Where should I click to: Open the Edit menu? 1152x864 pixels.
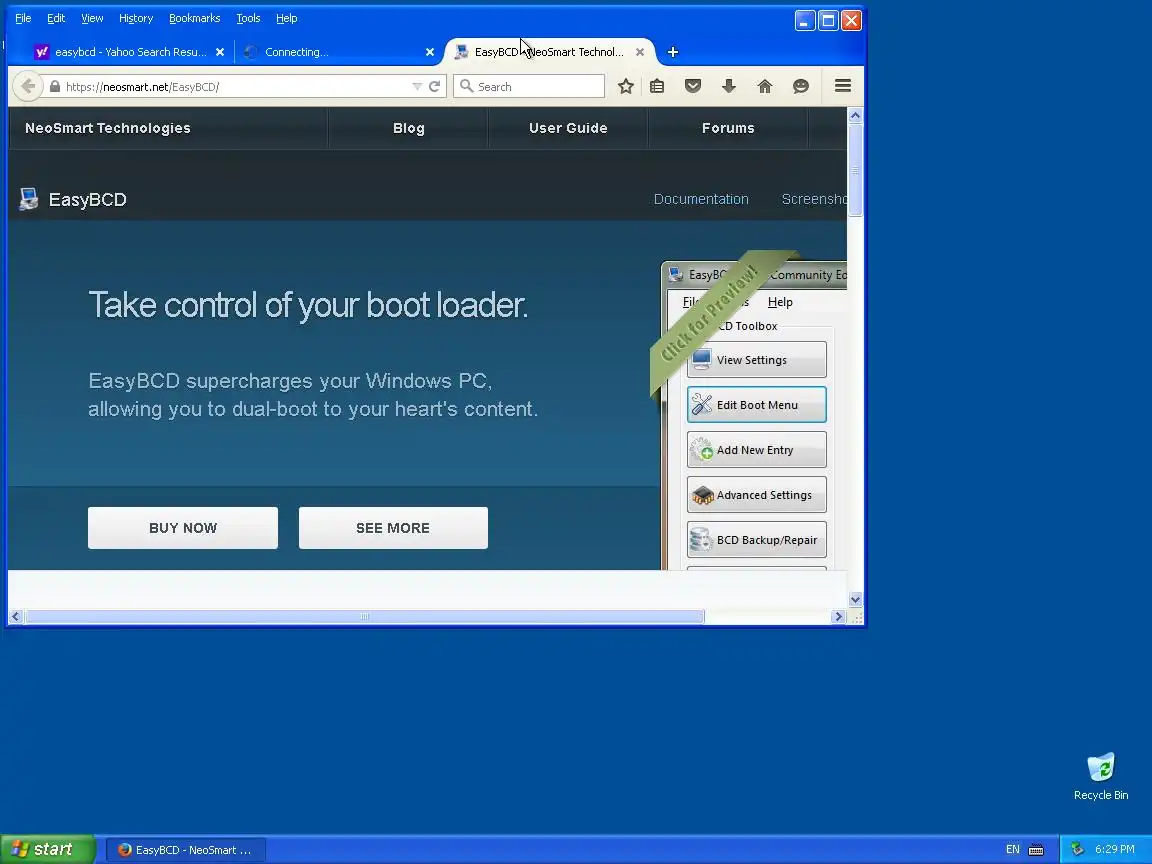[x=56, y=18]
